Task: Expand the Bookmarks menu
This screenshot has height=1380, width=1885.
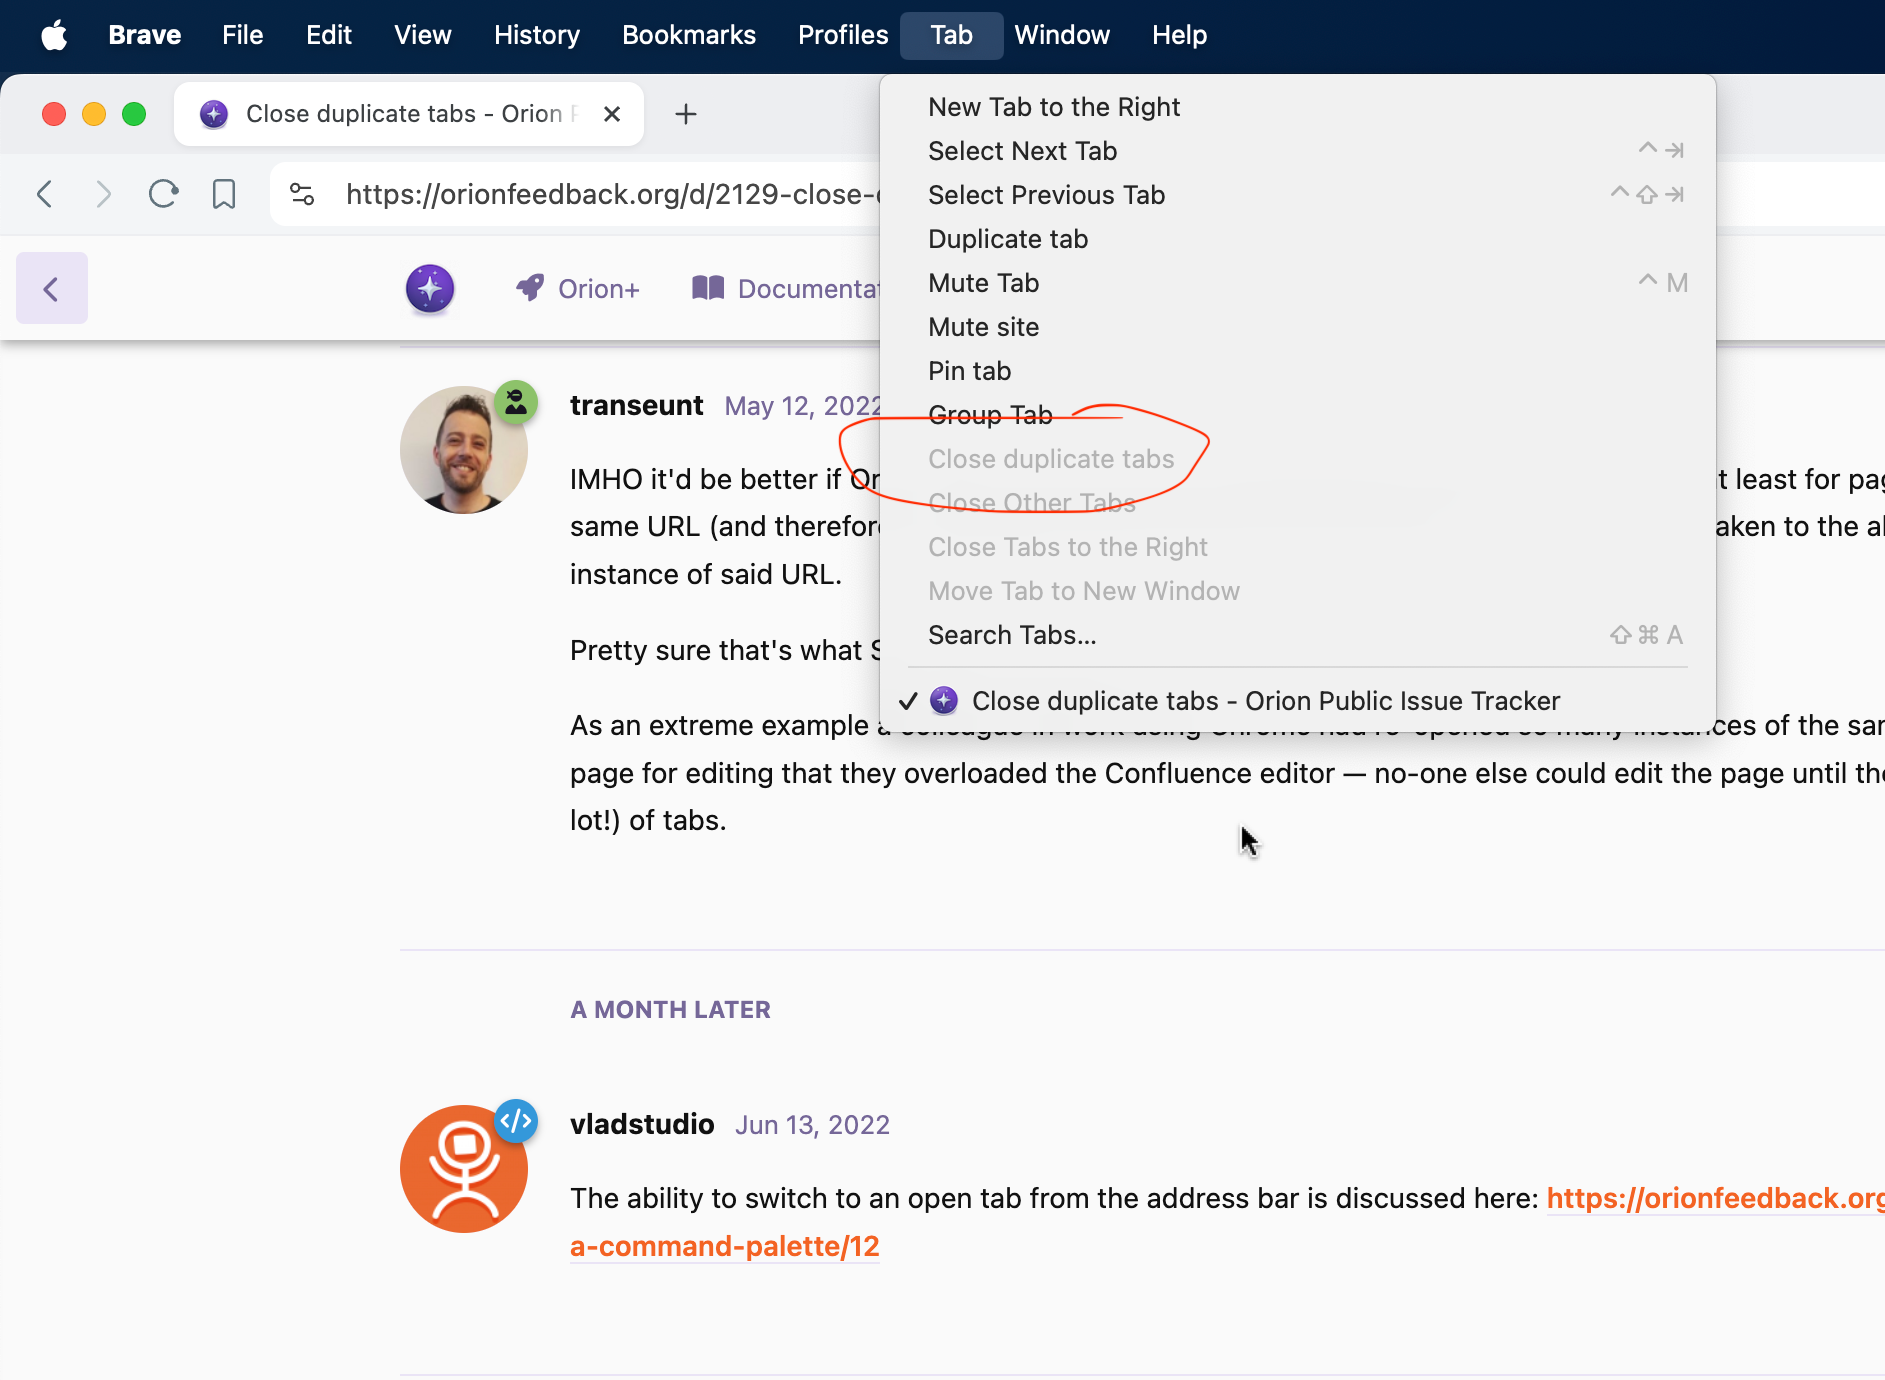Action: tap(688, 35)
